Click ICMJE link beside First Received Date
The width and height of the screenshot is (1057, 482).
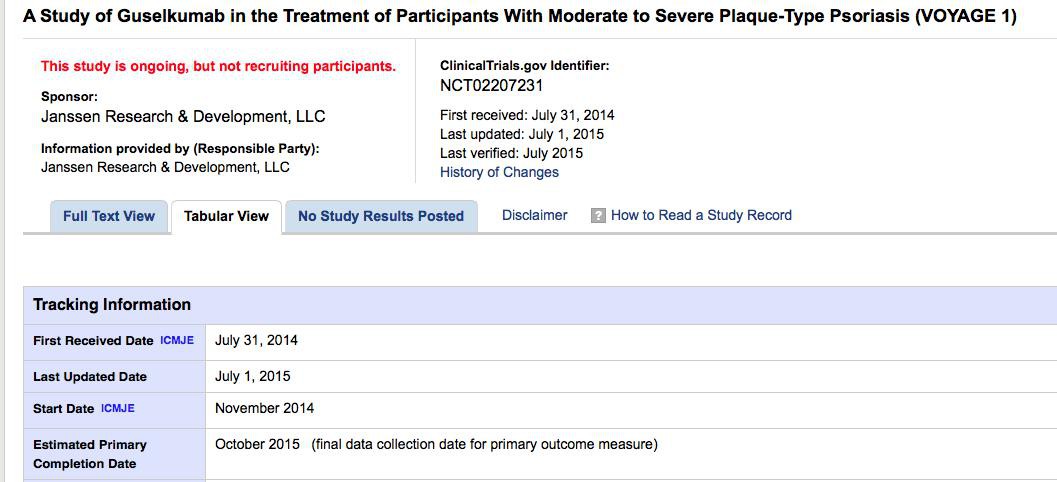177,341
